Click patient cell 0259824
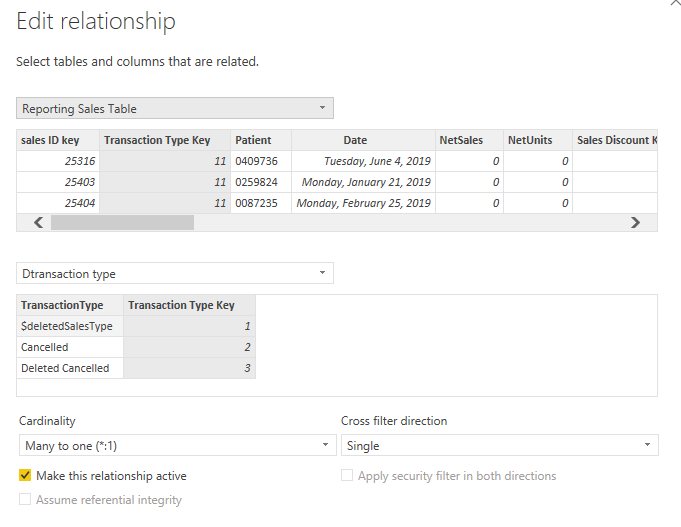Screen dimensions: 681x527 click(x=261, y=182)
